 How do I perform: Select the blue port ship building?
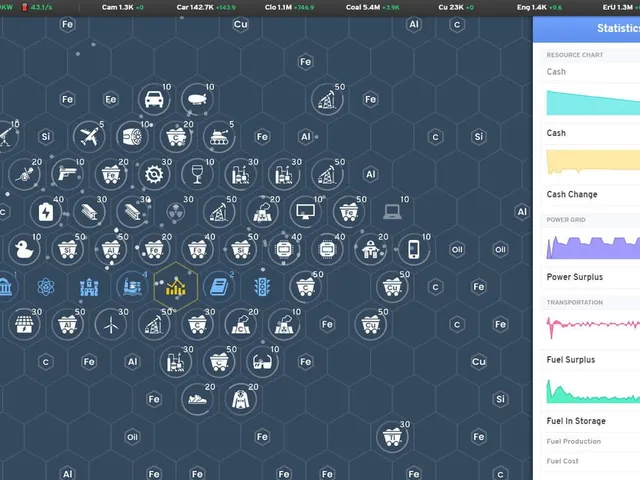(x=132, y=287)
